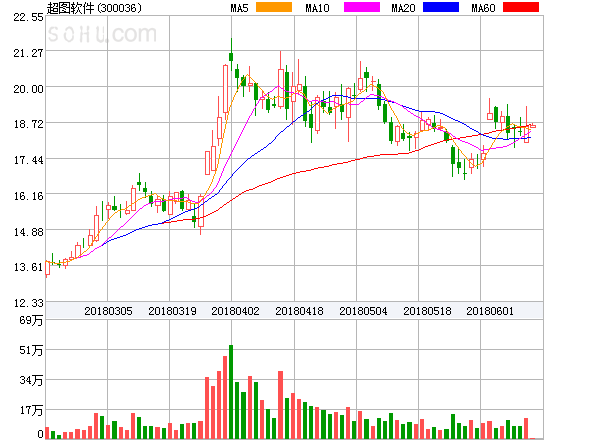Click the 17.44 price axis label
Image resolution: width=600 pixels, height=440 pixels.
tap(29, 160)
